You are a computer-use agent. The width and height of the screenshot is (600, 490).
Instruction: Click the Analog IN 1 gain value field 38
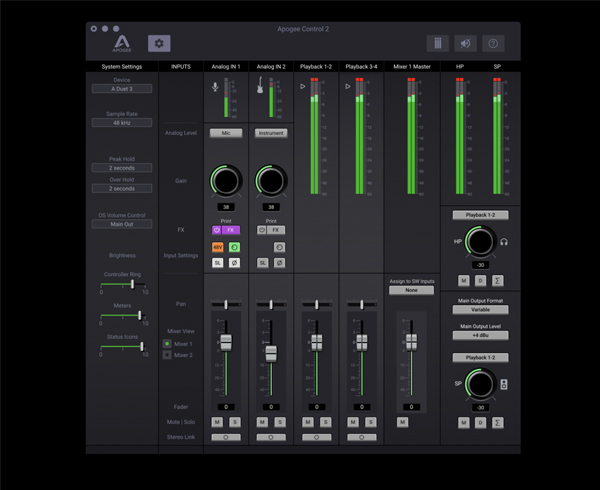click(x=226, y=207)
